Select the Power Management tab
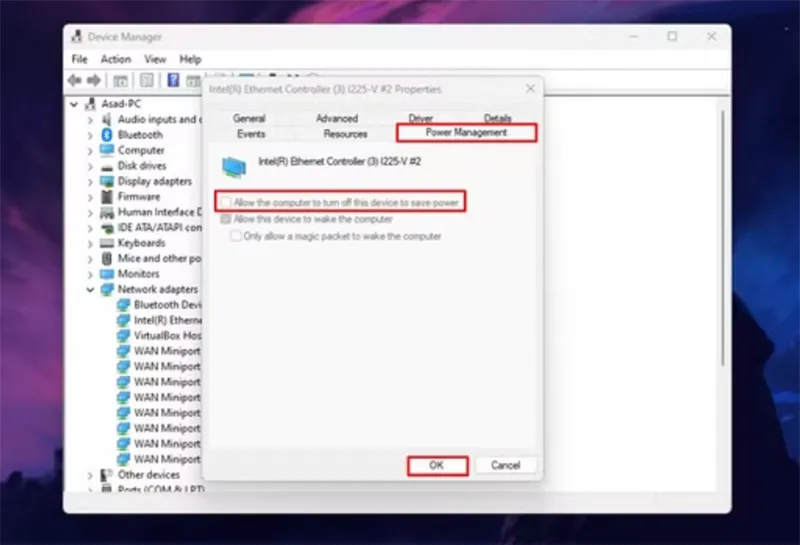This screenshot has width=800, height=545. [x=466, y=133]
